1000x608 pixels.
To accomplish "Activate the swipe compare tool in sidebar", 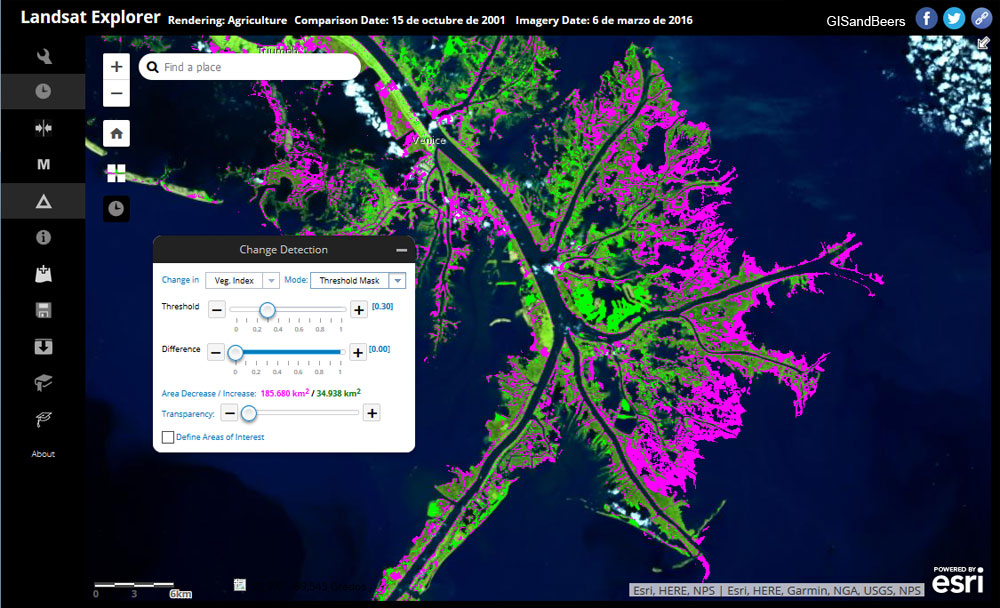I will [43, 128].
